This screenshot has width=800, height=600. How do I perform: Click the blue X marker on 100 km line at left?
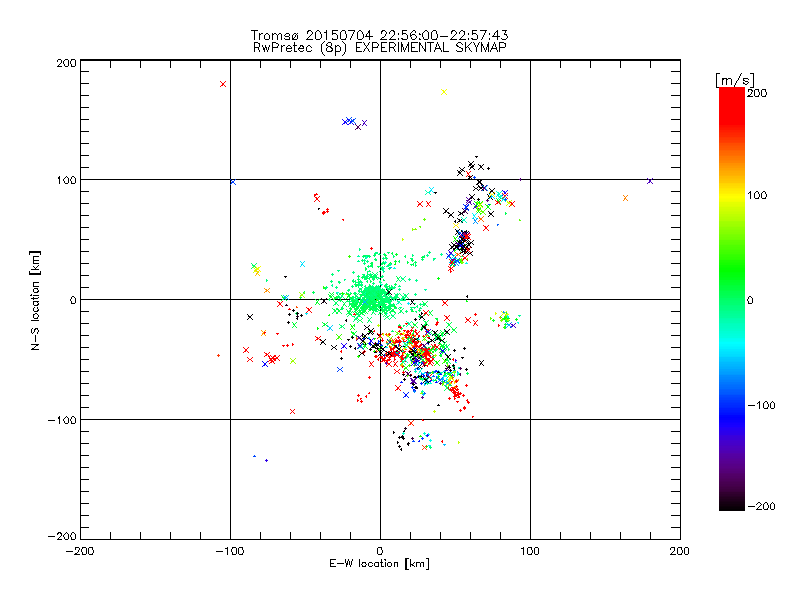(233, 182)
